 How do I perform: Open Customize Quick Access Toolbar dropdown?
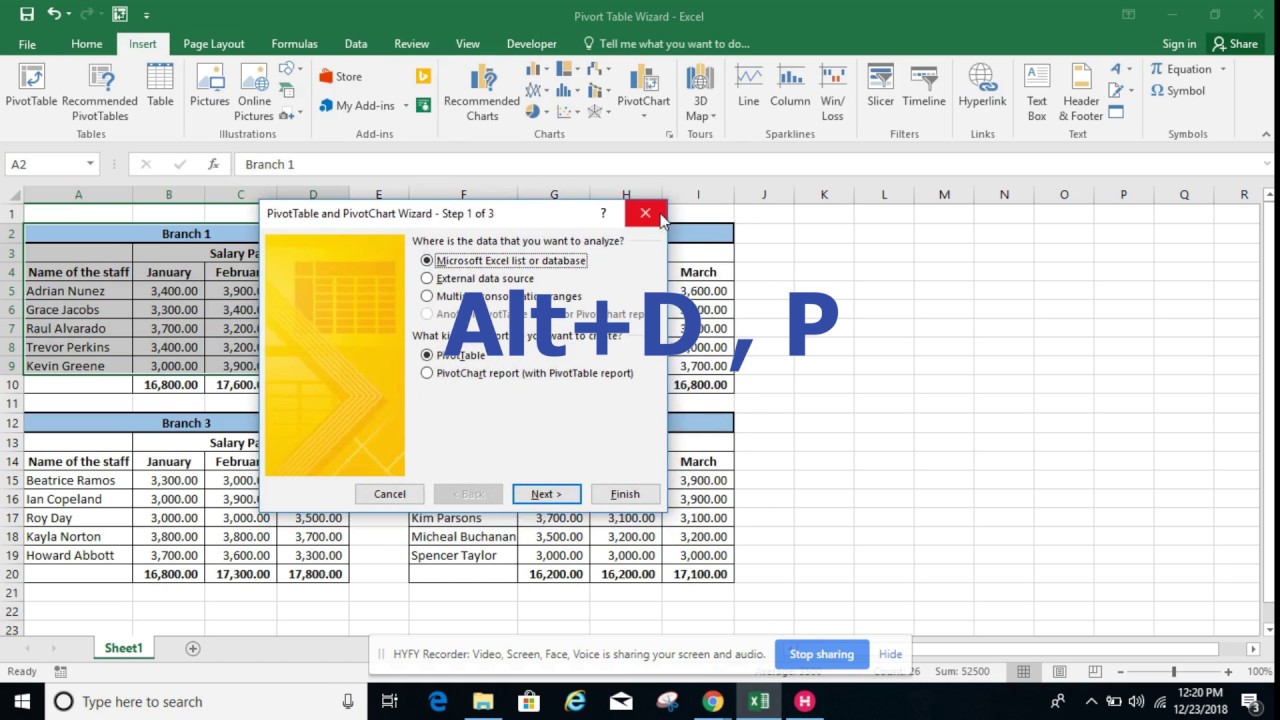[x=147, y=15]
